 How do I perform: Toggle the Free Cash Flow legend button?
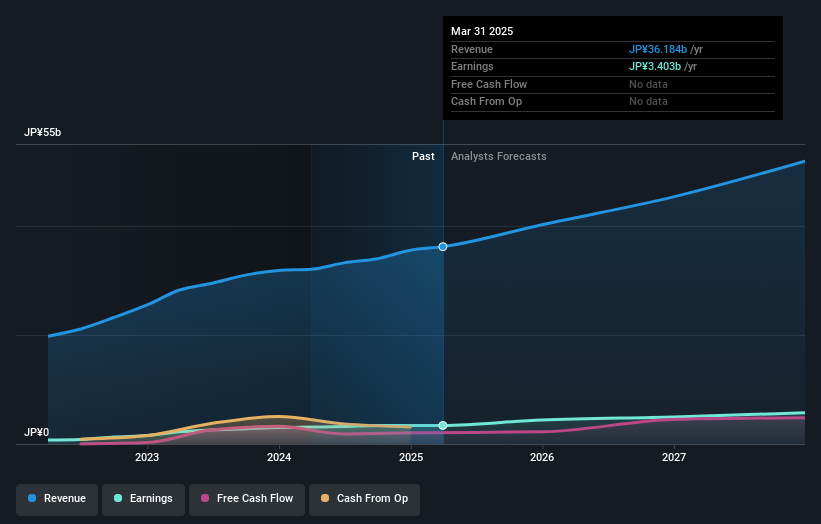tap(247, 499)
